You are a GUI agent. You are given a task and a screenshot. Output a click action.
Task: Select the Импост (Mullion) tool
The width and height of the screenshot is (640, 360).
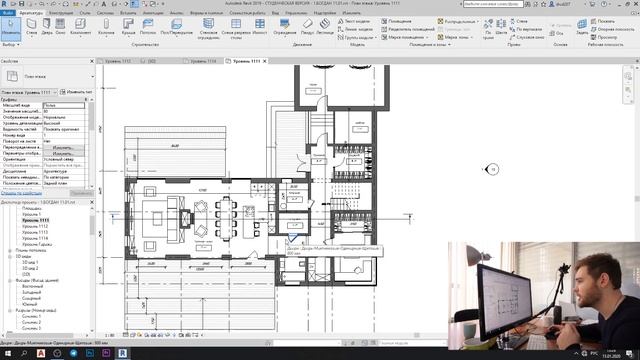pos(260,27)
